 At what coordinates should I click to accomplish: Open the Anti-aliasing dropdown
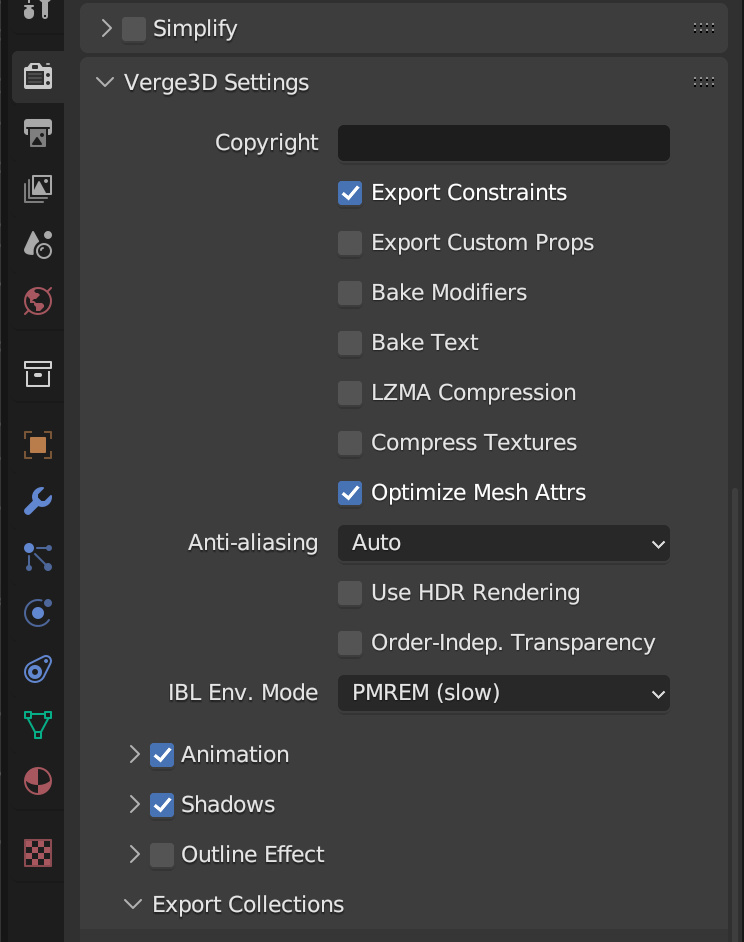pos(504,542)
